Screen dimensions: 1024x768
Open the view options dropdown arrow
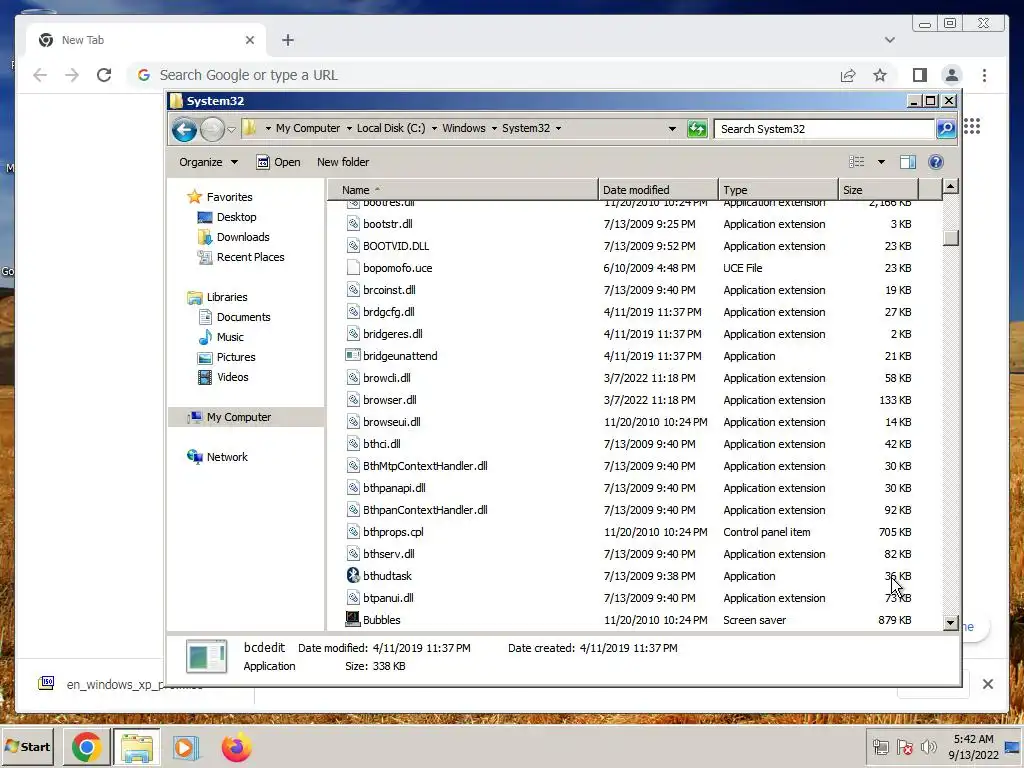[x=881, y=162]
